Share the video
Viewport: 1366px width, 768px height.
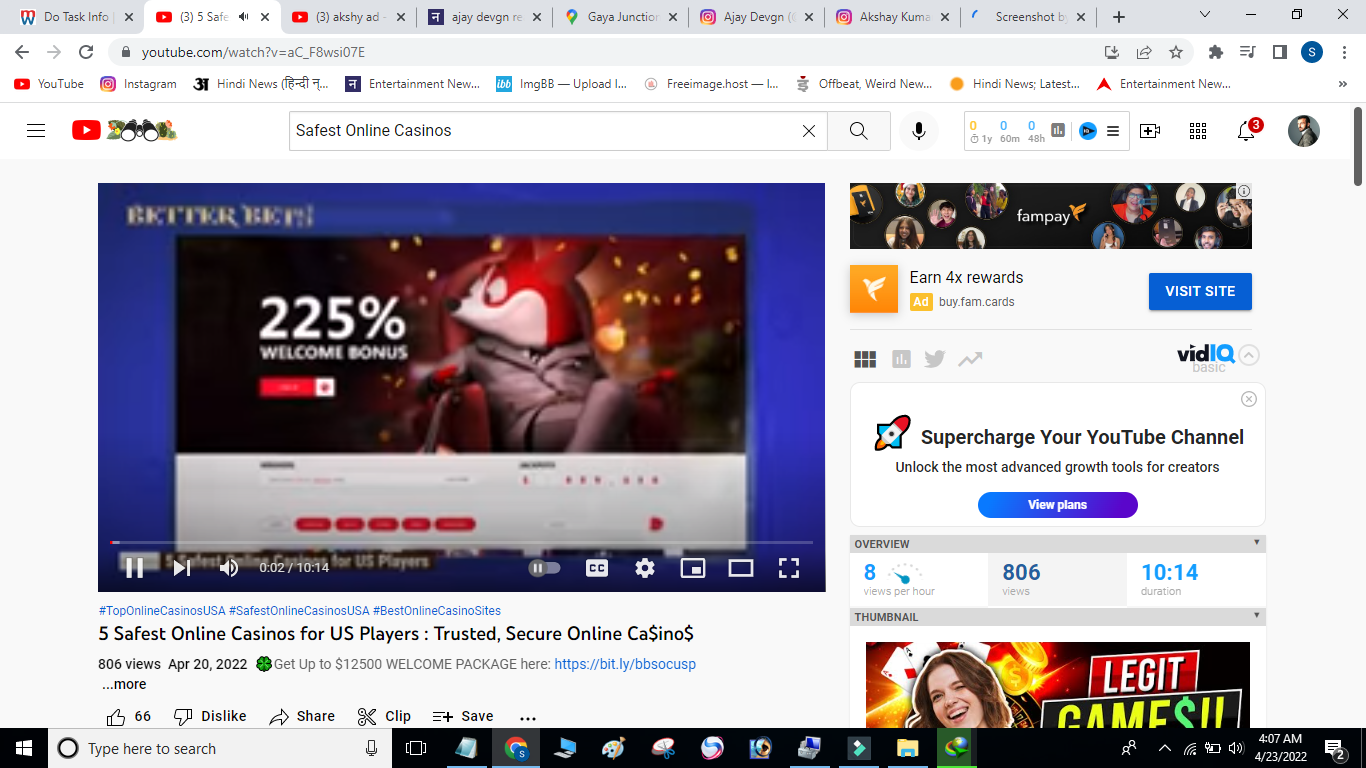pyautogui.click(x=302, y=716)
